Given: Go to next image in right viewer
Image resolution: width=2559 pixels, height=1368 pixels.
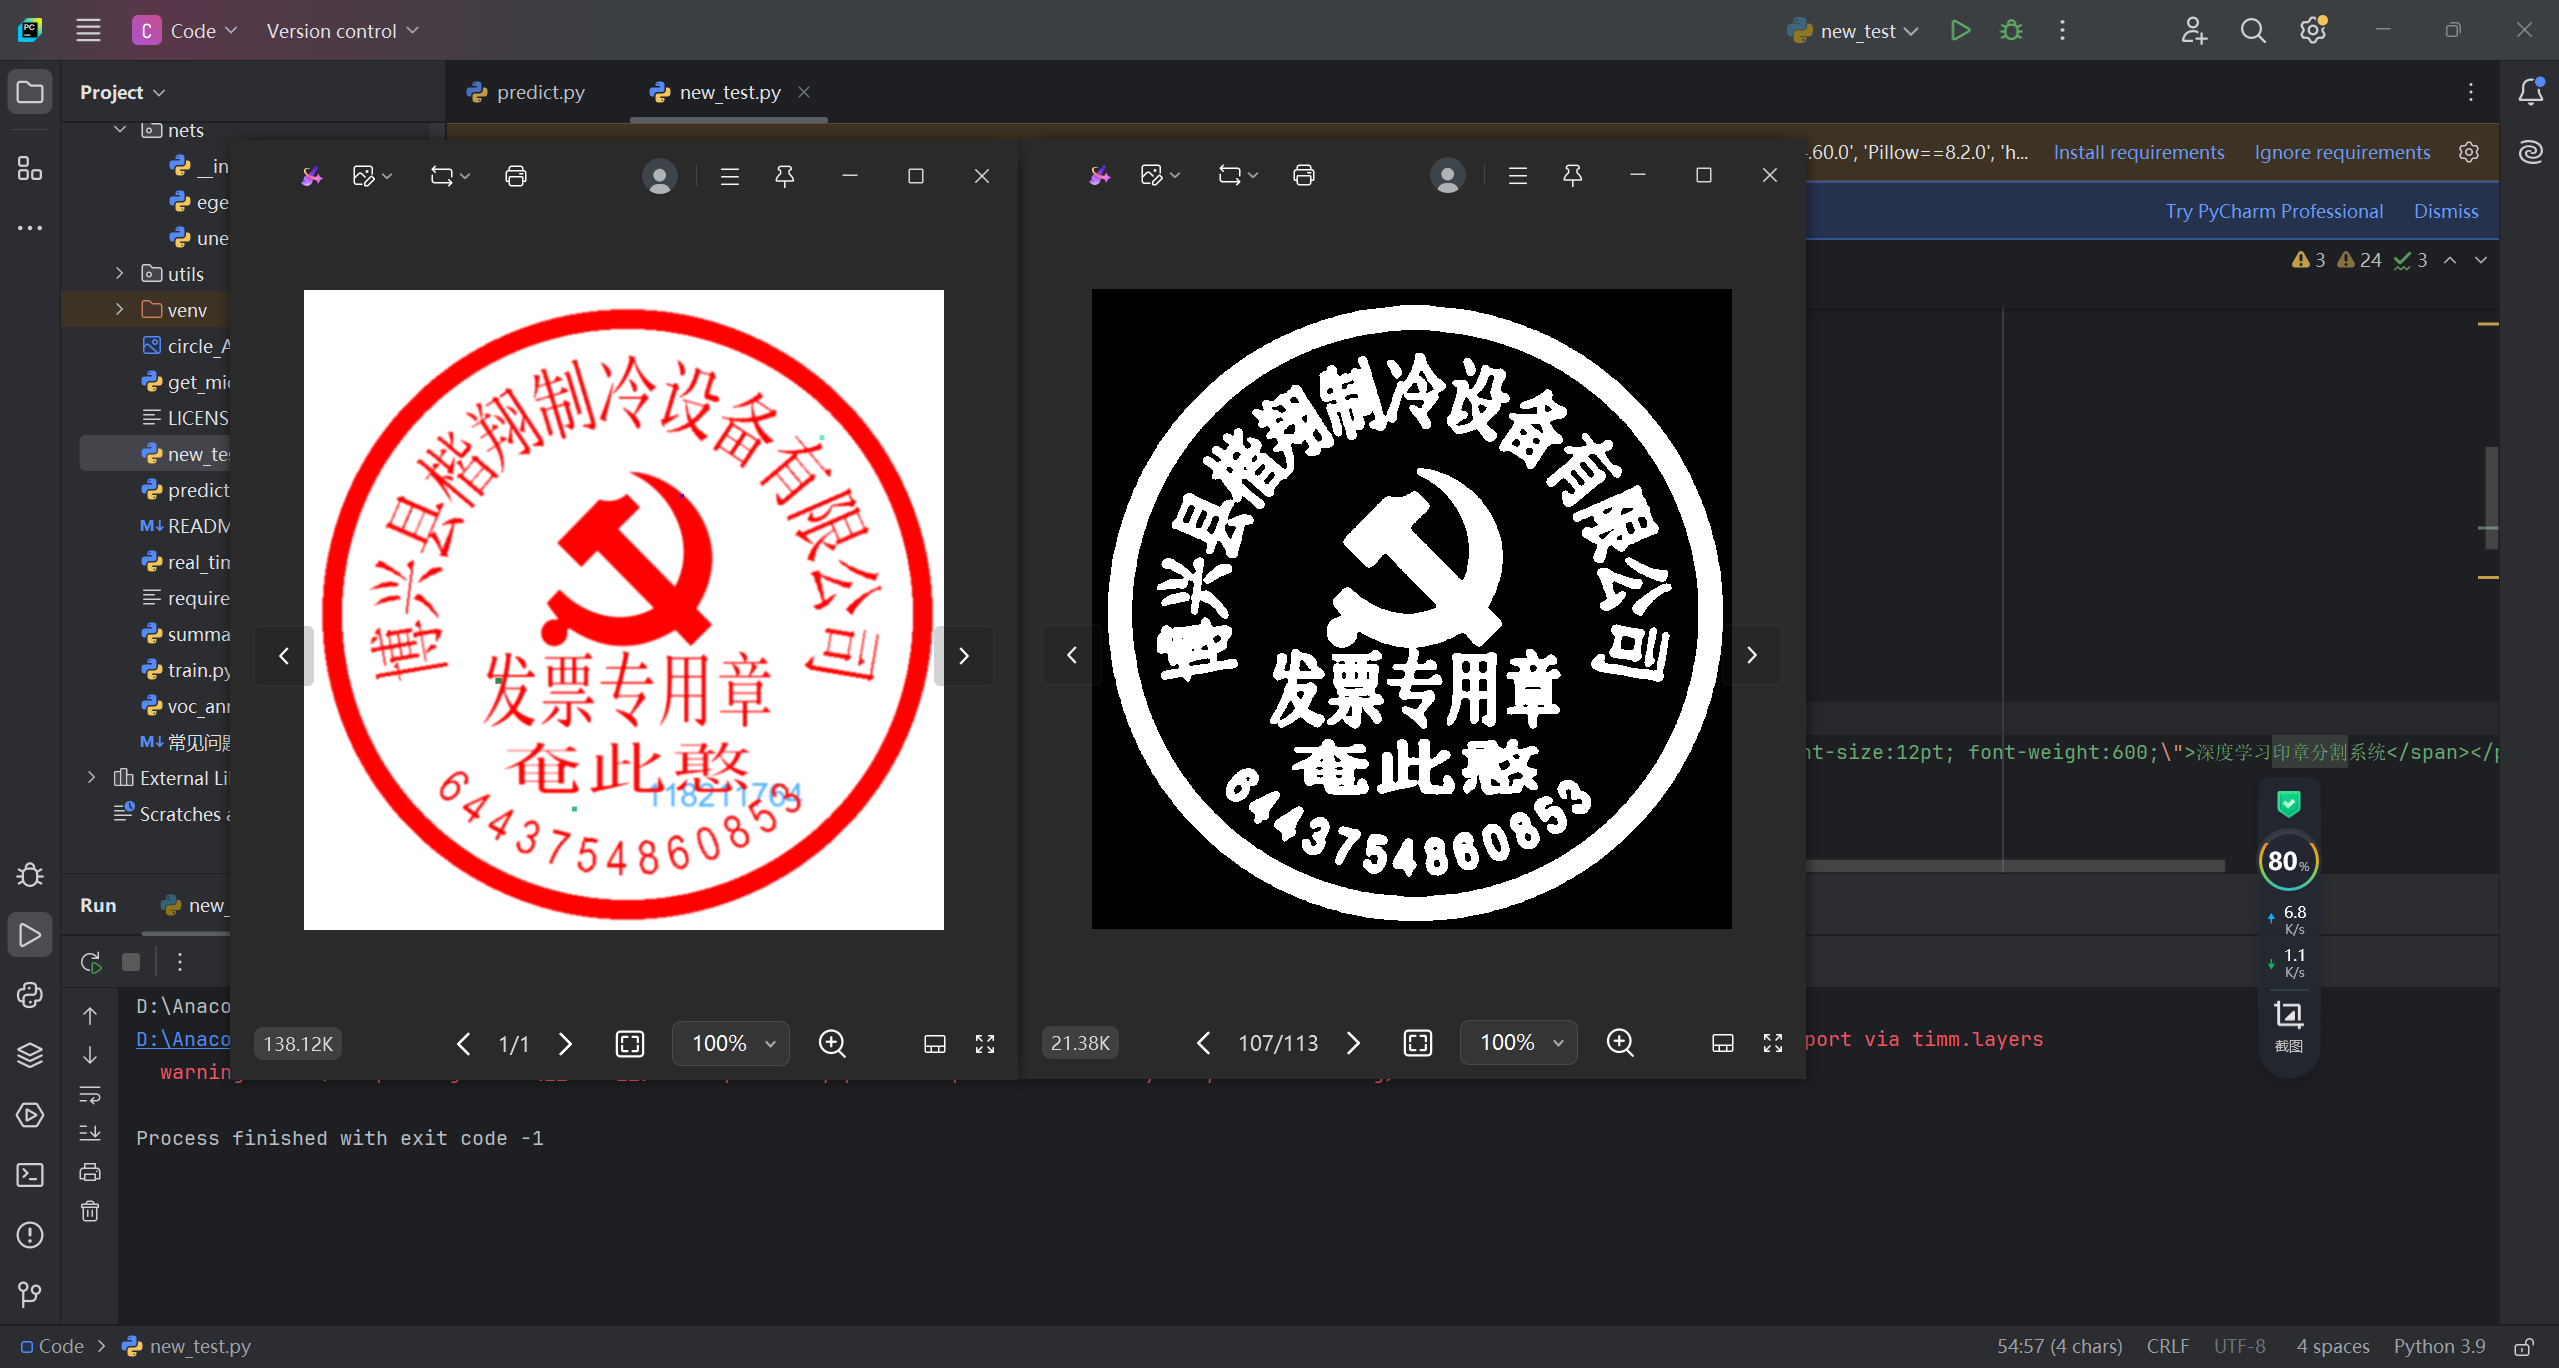Looking at the screenshot, I should pyautogui.click(x=1353, y=1043).
